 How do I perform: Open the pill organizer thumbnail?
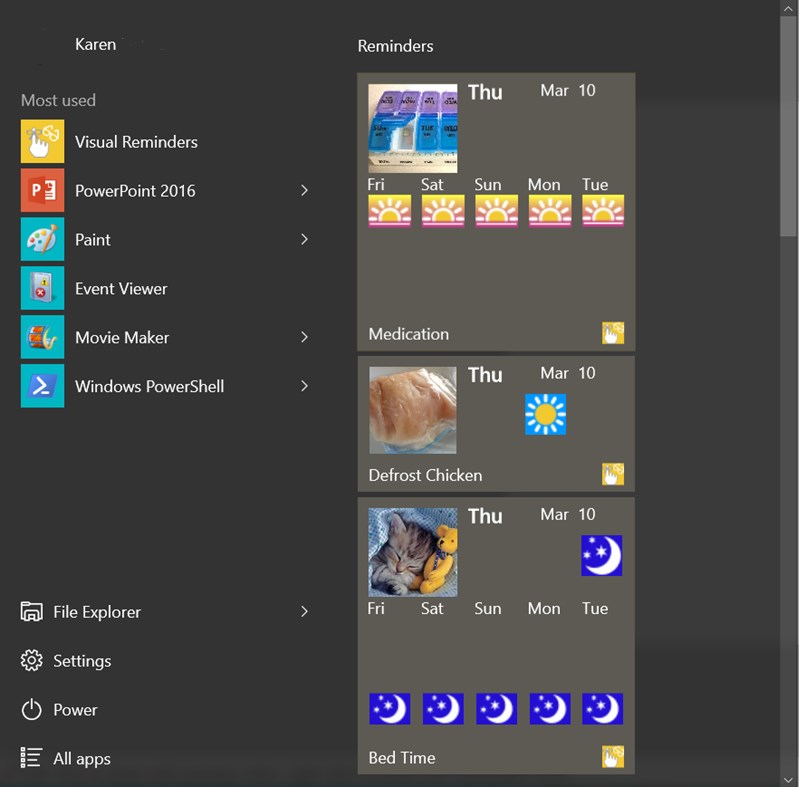point(413,128)
